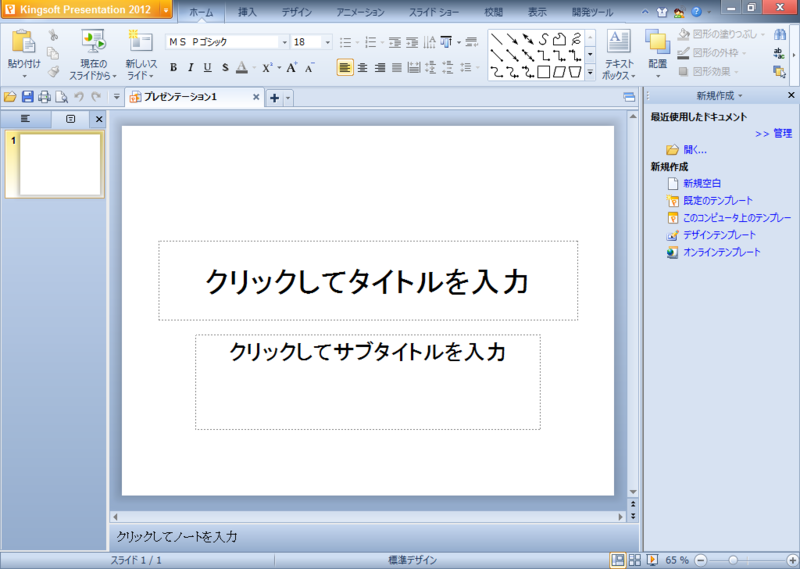Image resolution: width=800 pixels, height=569 pixels.
Task: Open the Help question mark icon
Action: pyautogui.click(x=696, y=12)
